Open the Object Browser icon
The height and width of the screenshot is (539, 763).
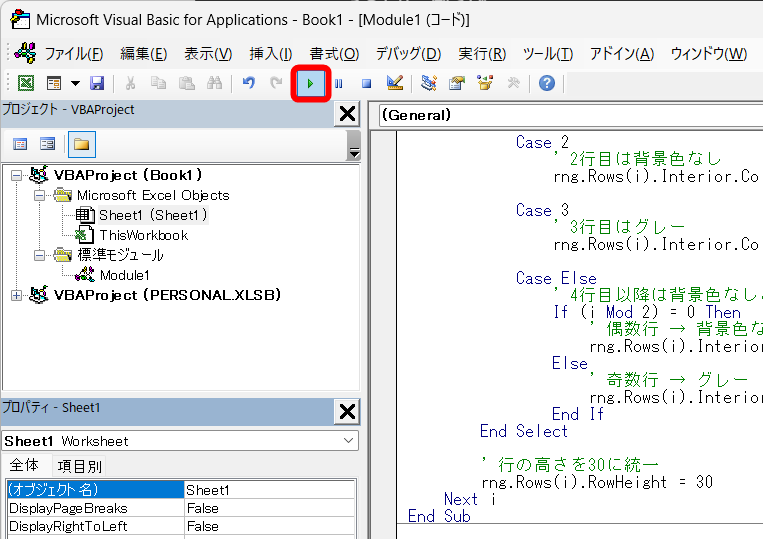(485, 83)
